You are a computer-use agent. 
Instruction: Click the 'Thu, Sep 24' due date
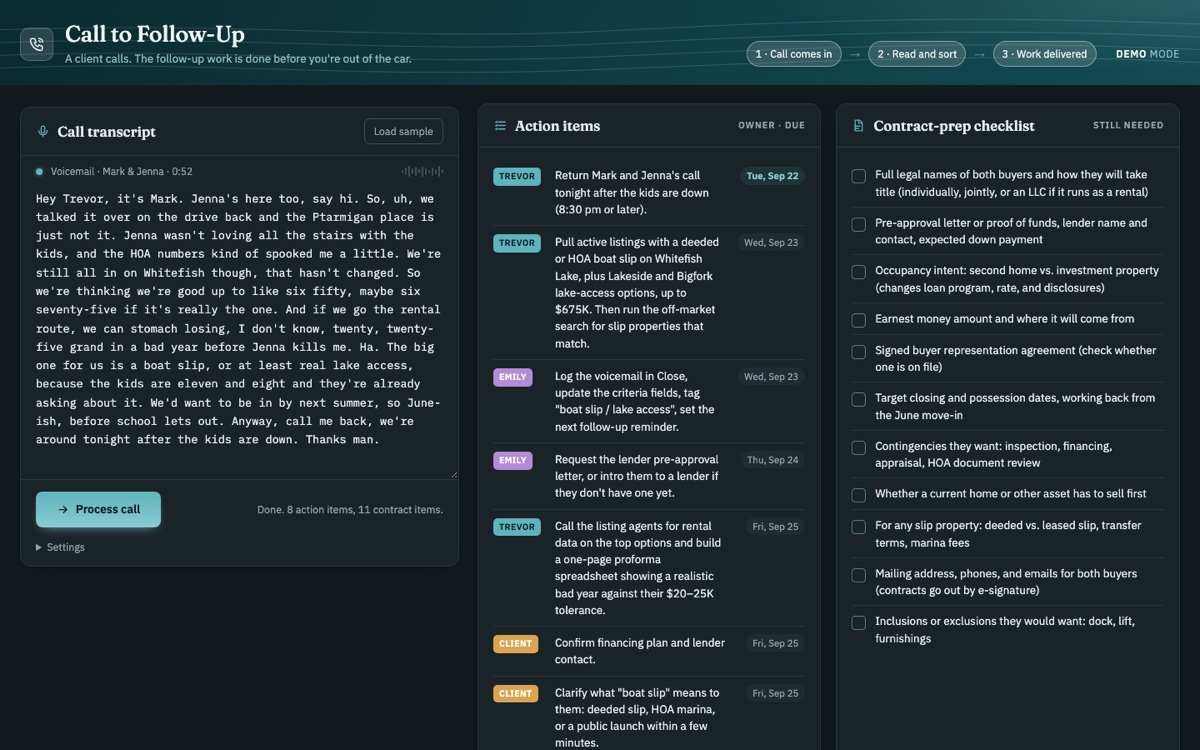pos(773,460)
